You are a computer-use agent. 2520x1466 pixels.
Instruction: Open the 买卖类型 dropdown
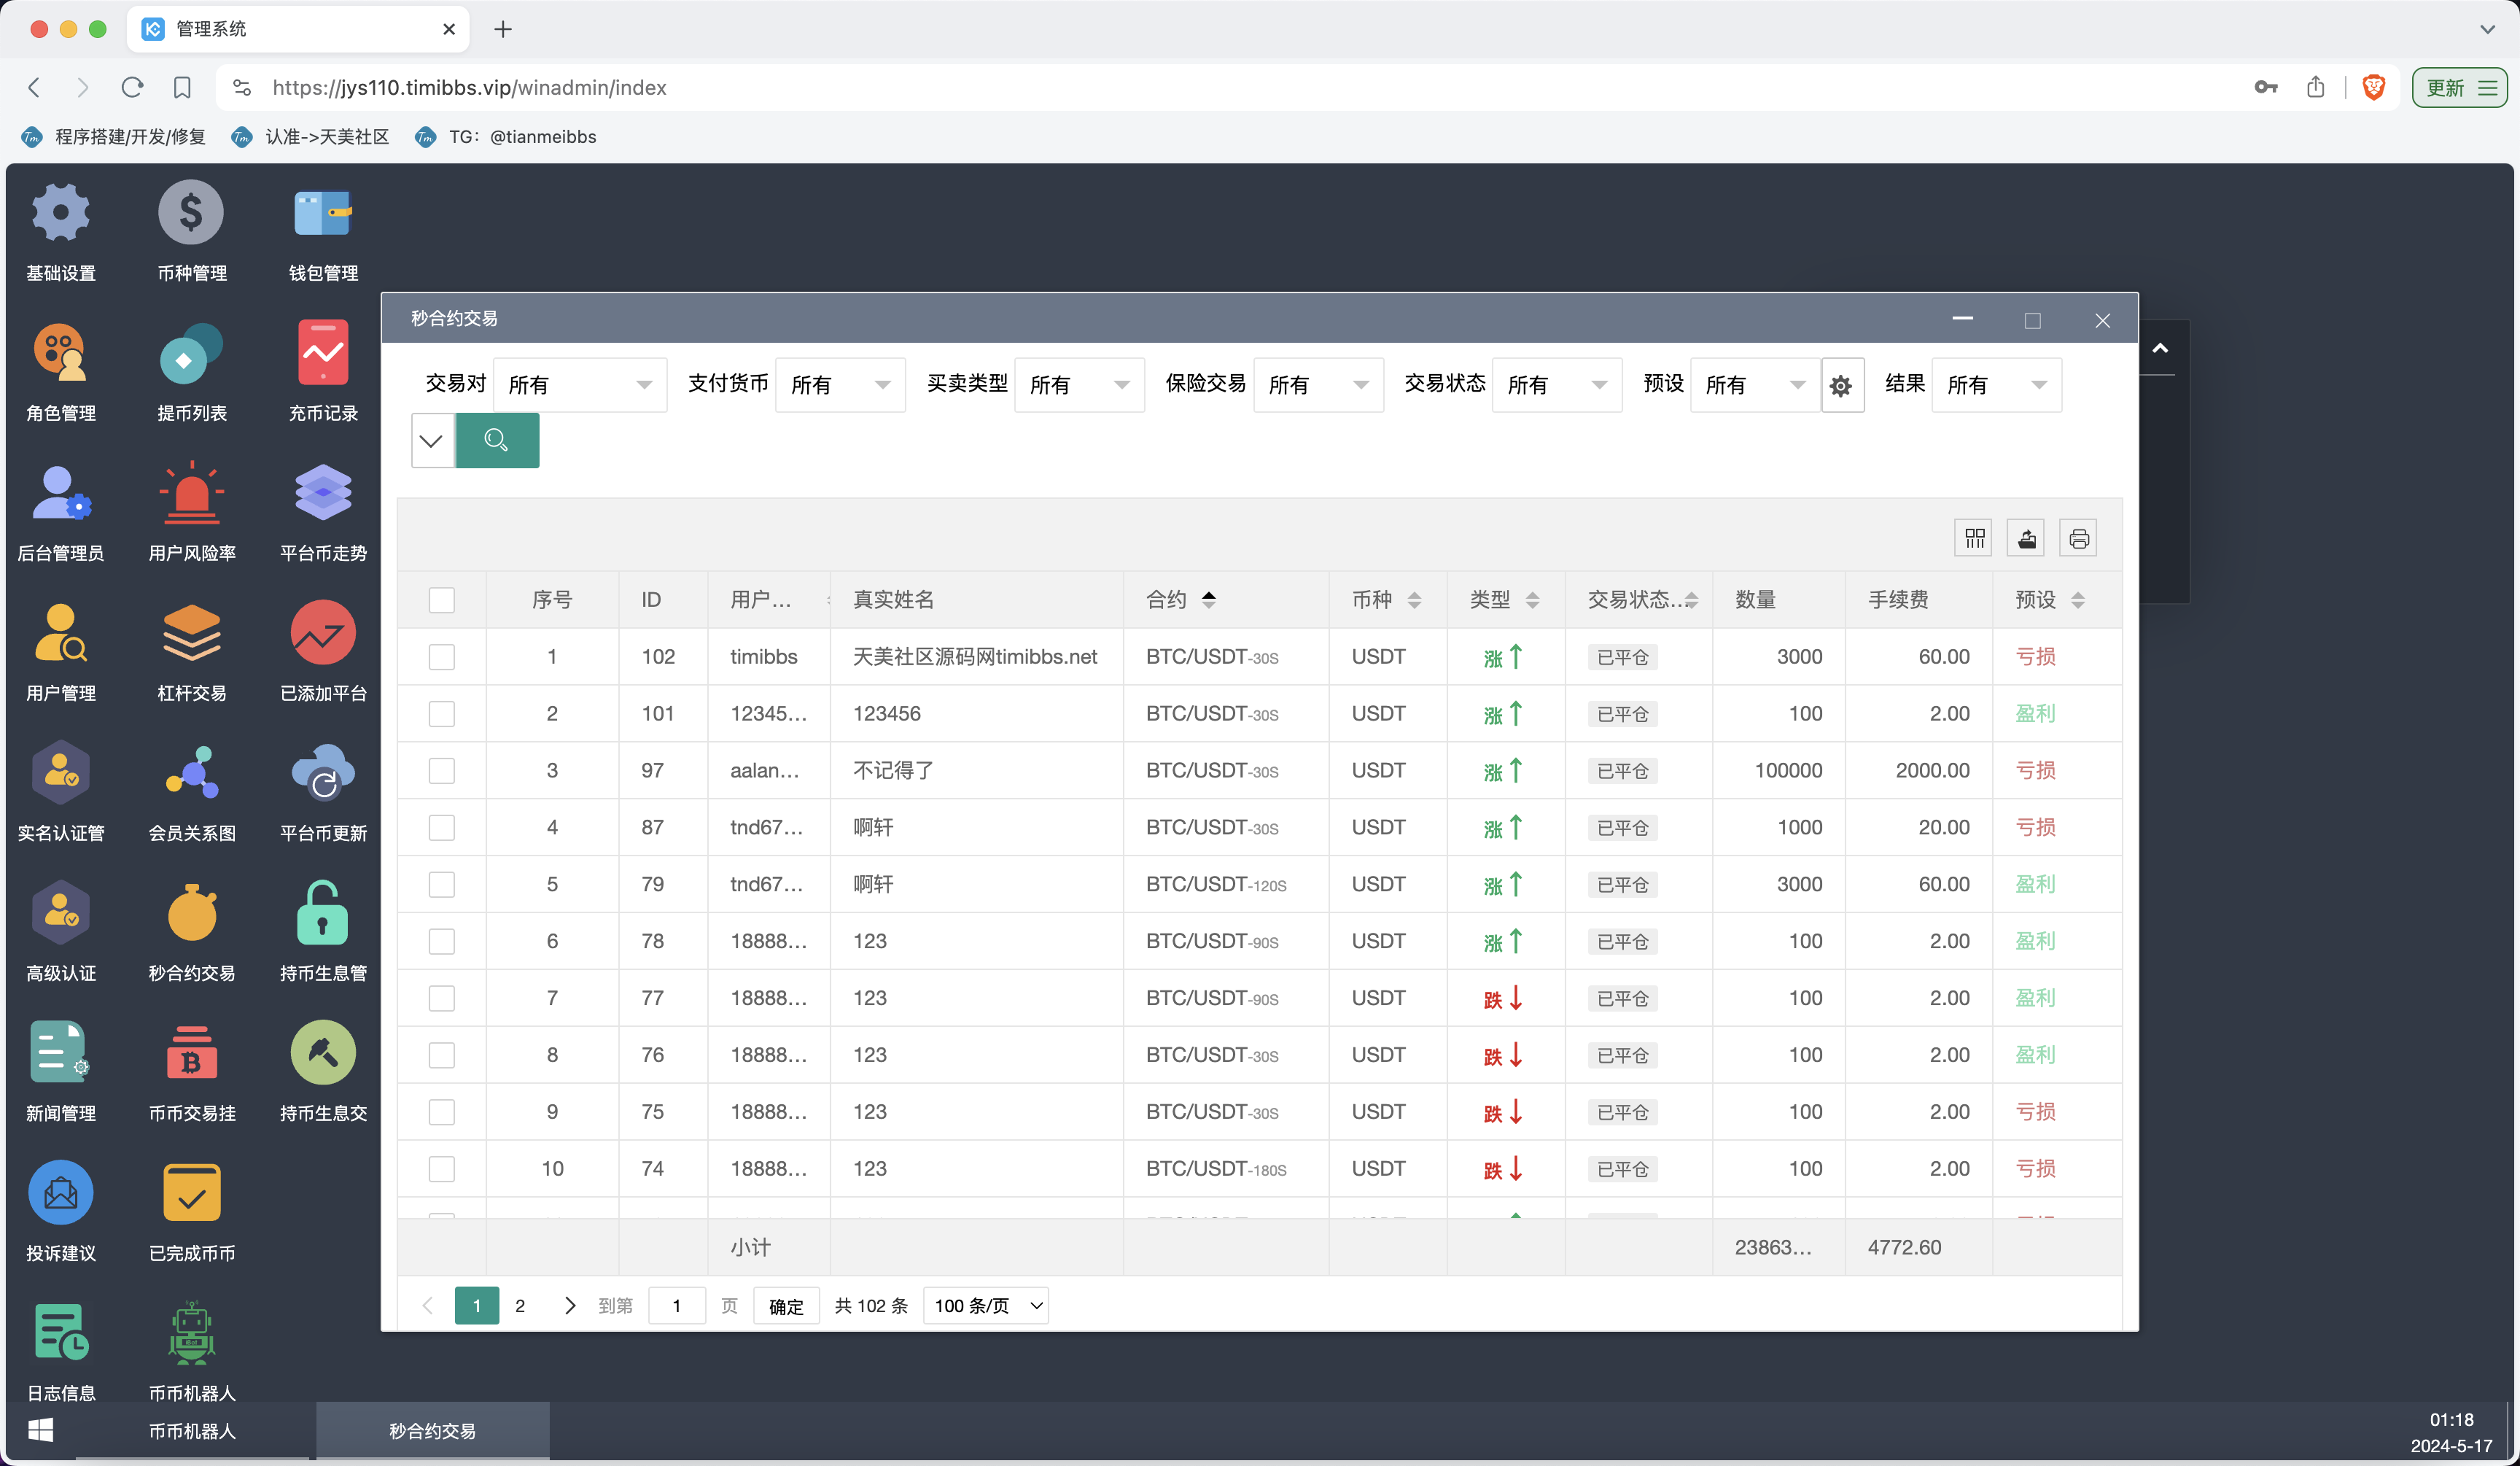click(x=1079, y=385)
